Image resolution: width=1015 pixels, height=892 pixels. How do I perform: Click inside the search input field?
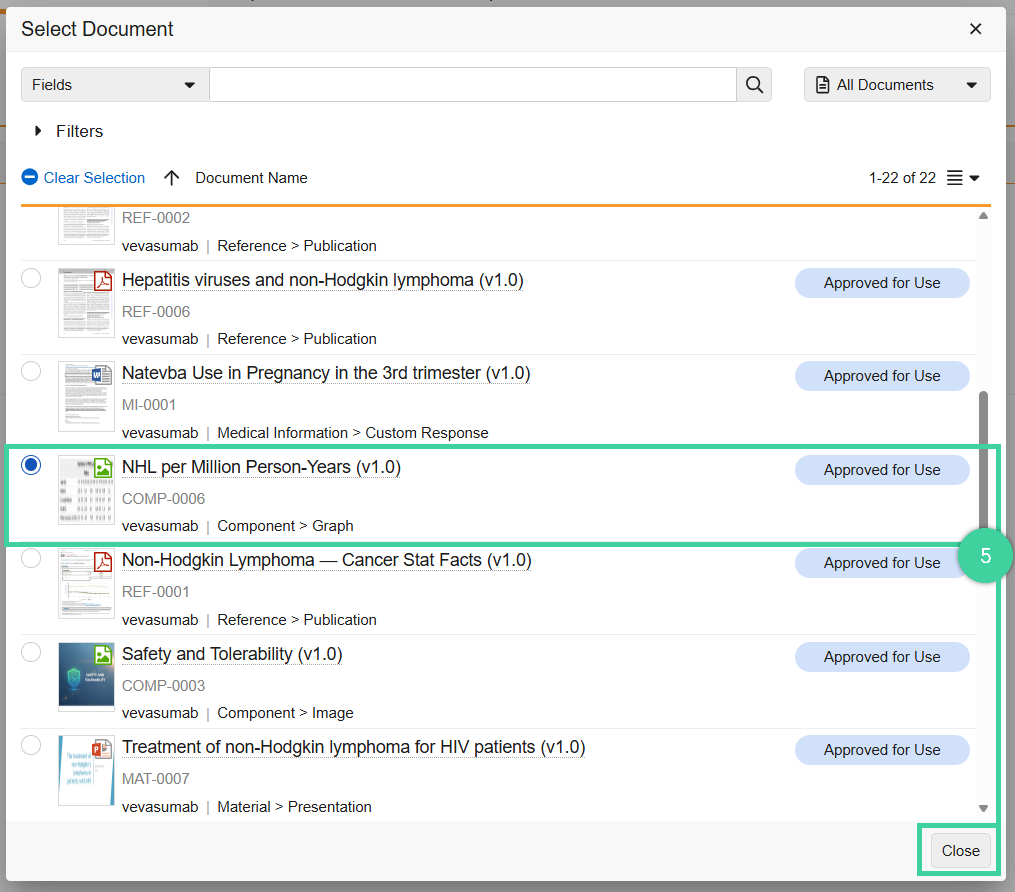point(470,84)
